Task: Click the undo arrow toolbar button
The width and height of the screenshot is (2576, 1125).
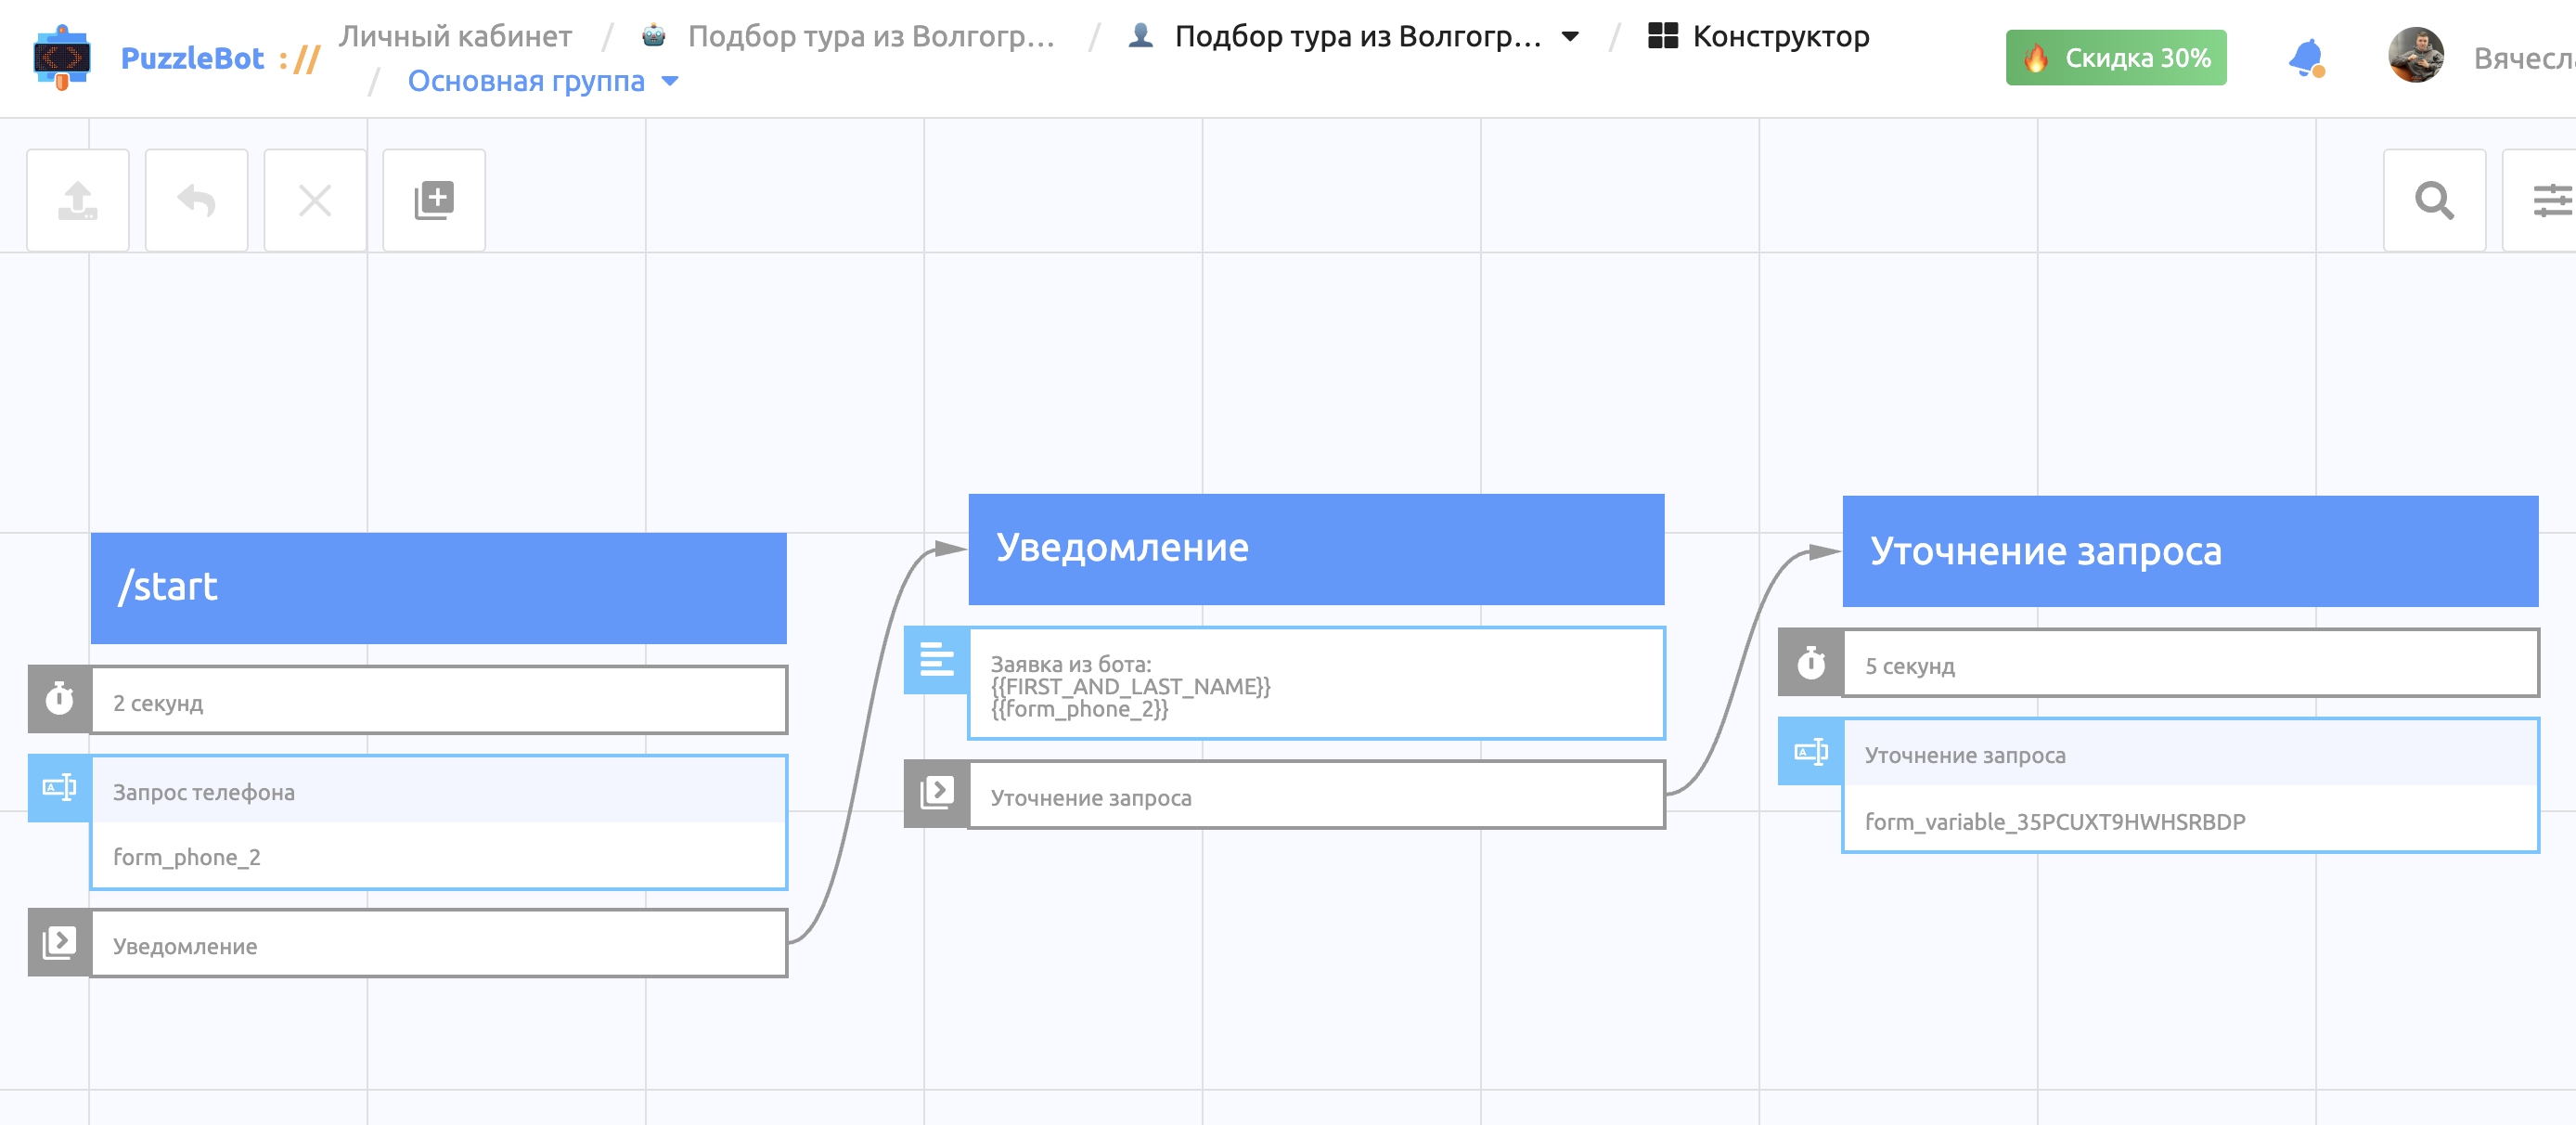Action: pos(197,200)
